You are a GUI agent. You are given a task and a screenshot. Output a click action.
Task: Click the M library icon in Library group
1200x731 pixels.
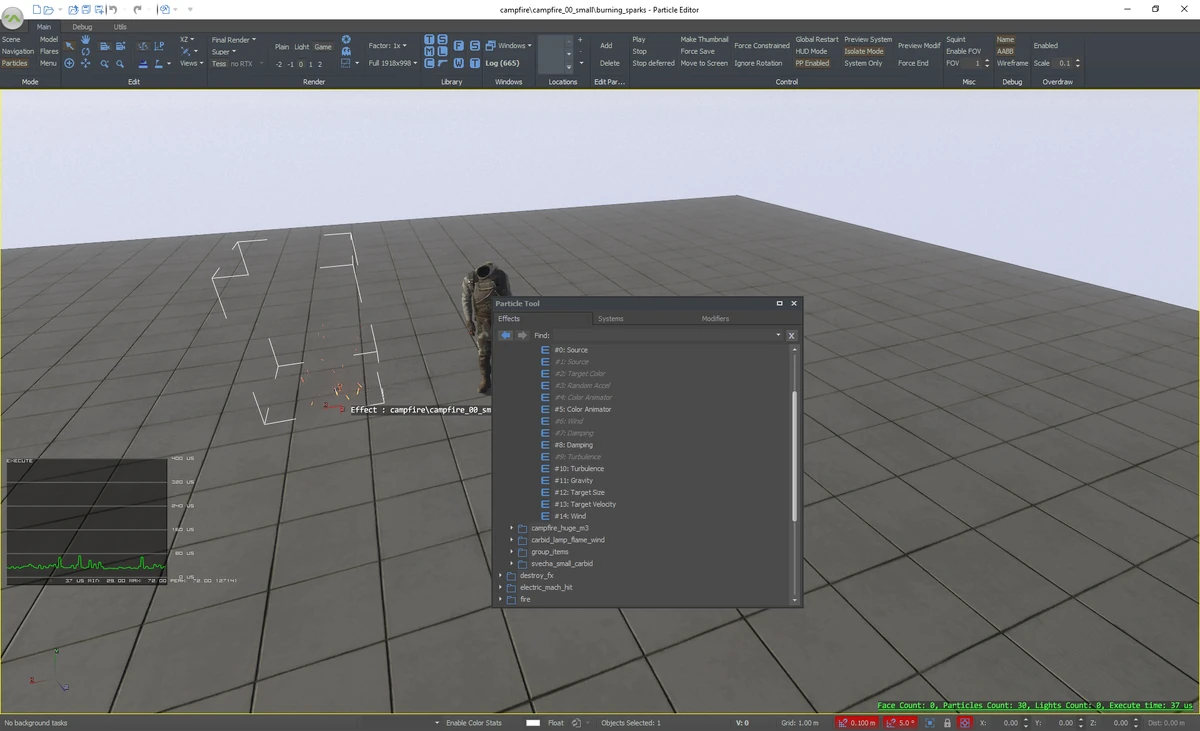(x=428, y=51)
